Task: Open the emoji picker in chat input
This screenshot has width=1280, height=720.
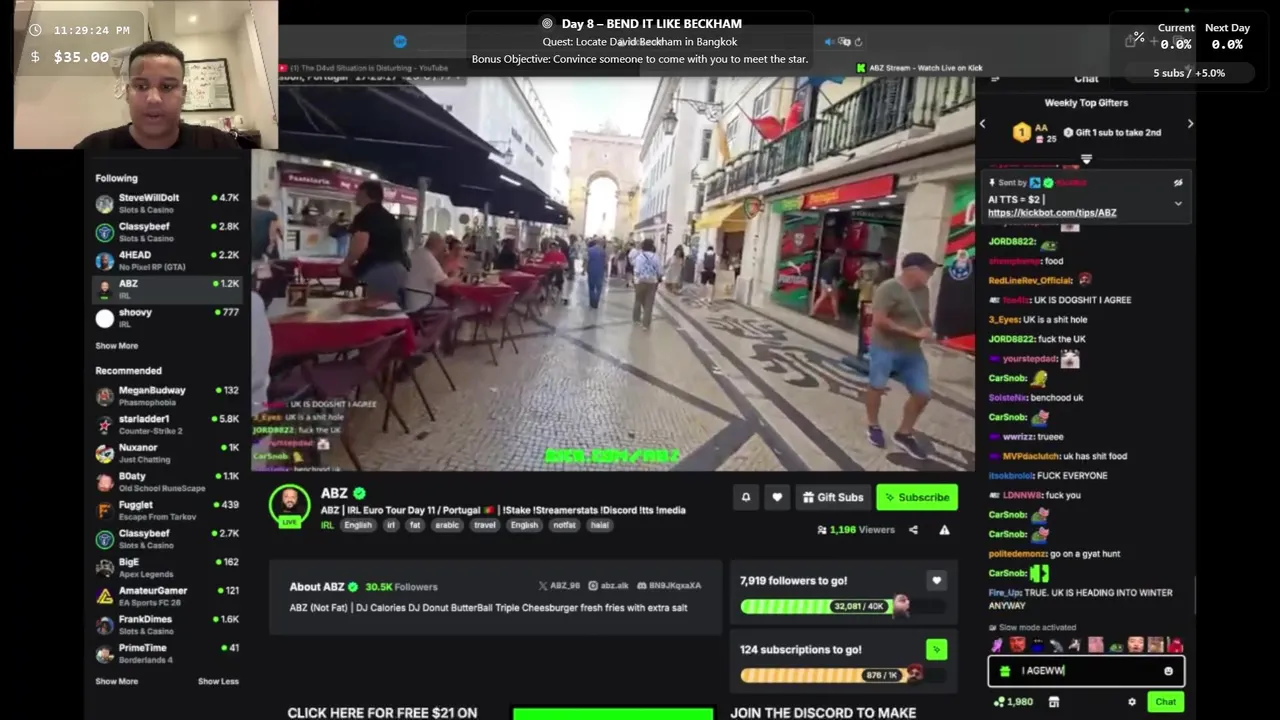Action: click(x=1168, y=671)
